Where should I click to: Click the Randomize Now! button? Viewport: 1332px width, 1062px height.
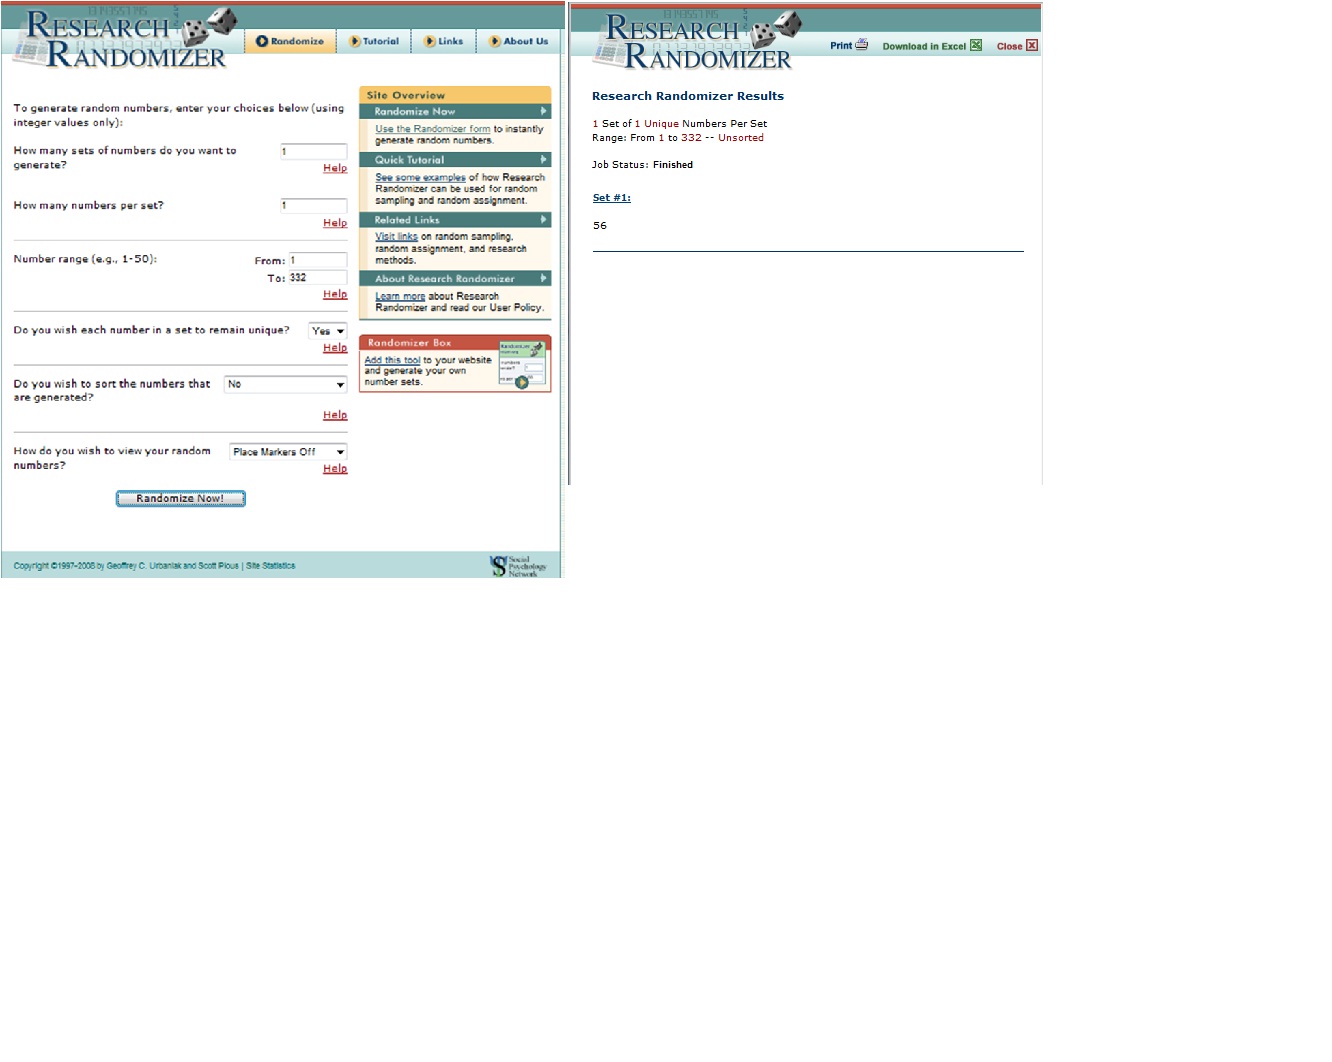(x=181, y=498)
